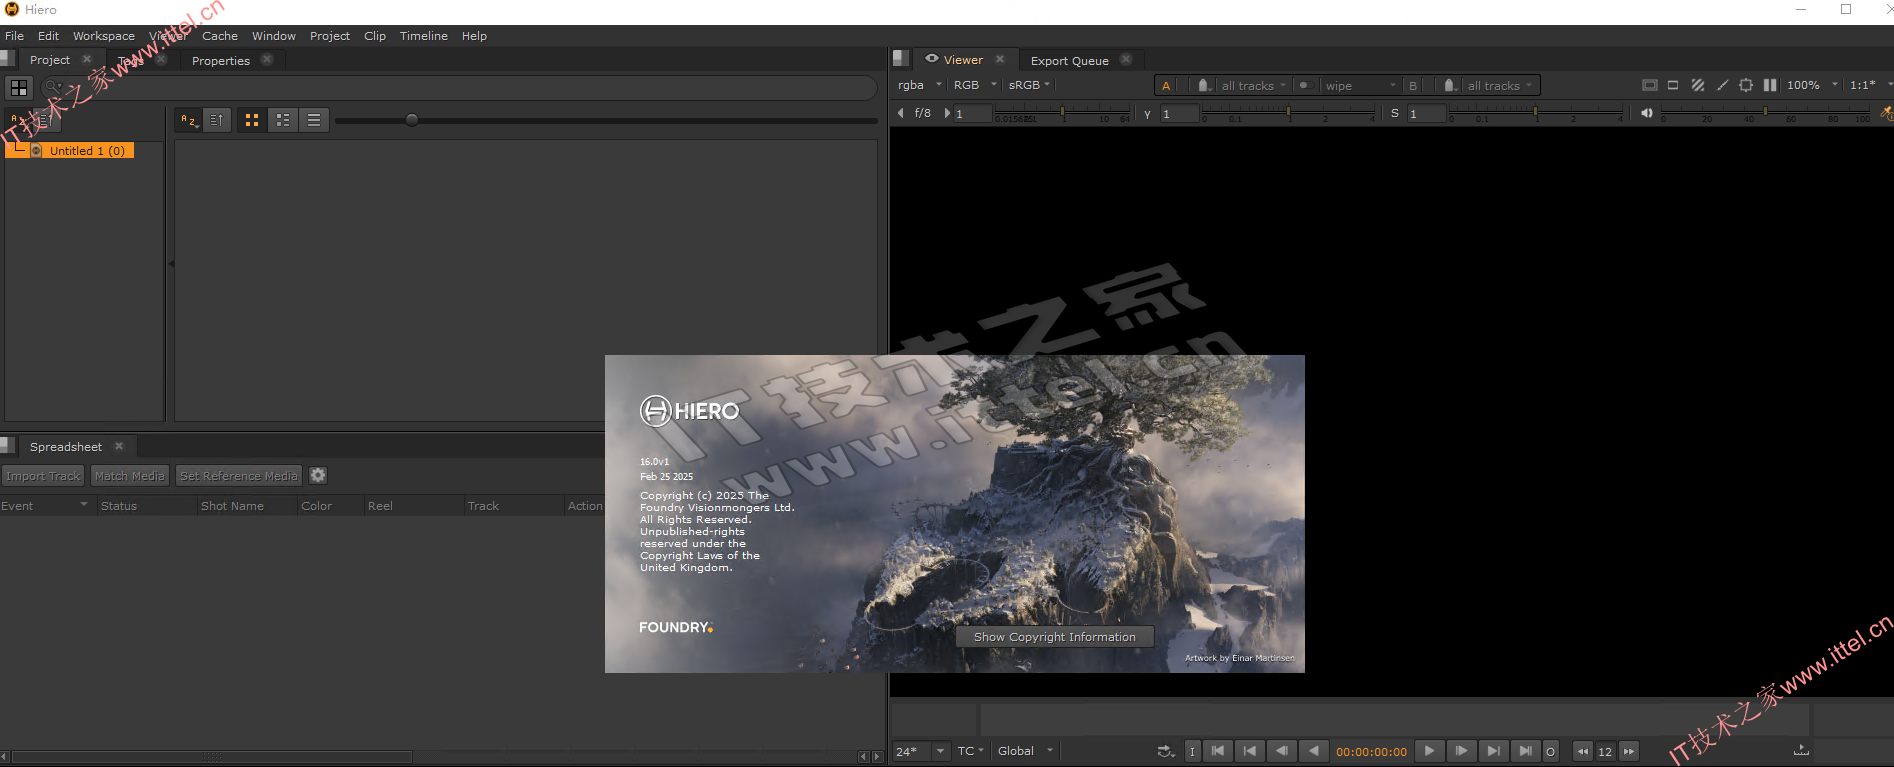Click the saturation S value field
Image resolution: width=1894 pixels, height=767 pixels.
pos(1426,113)
